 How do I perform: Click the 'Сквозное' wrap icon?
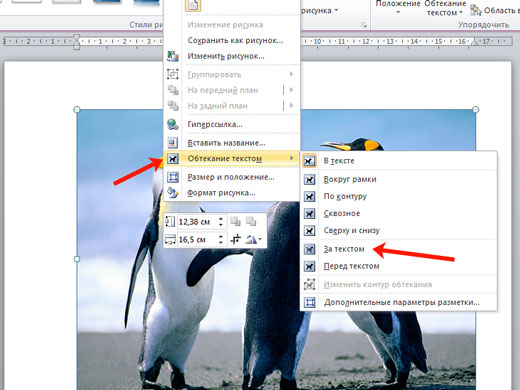(309, 214)
